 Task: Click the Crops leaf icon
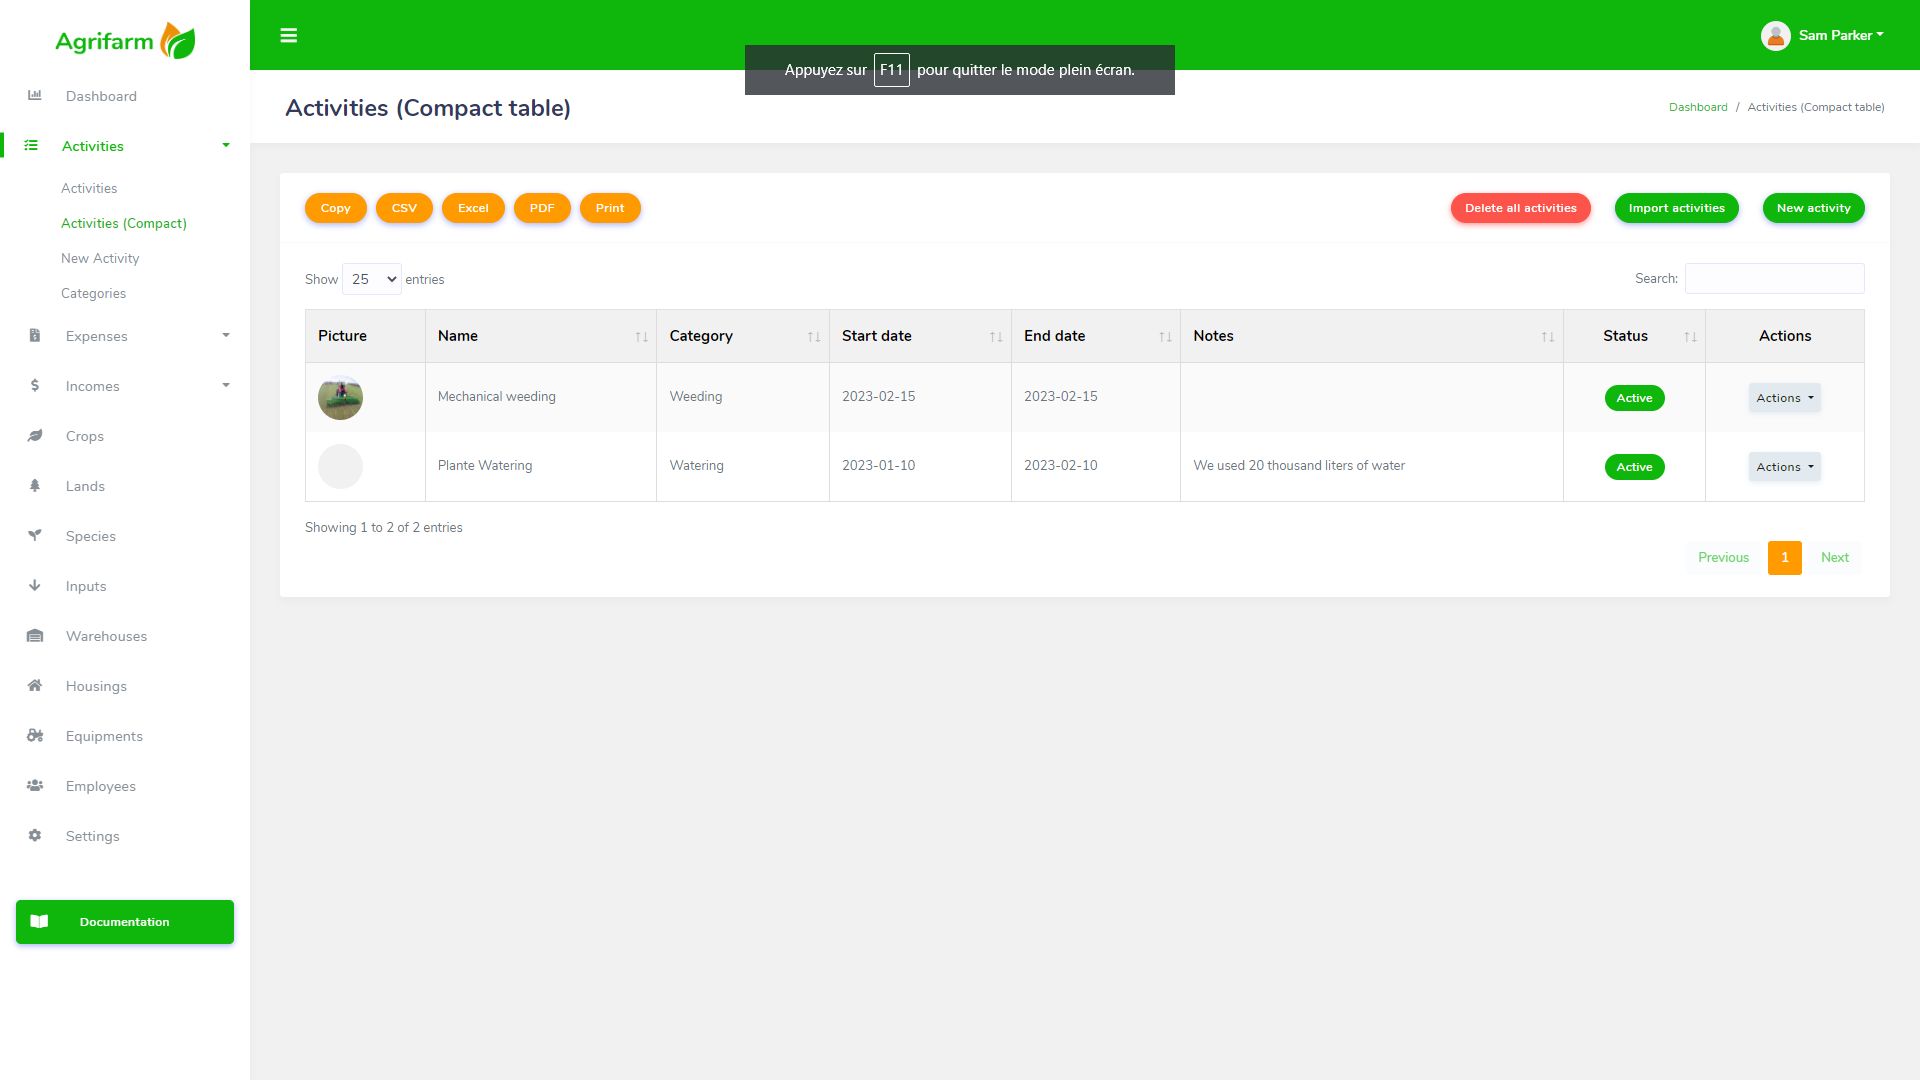click(35, 436)
